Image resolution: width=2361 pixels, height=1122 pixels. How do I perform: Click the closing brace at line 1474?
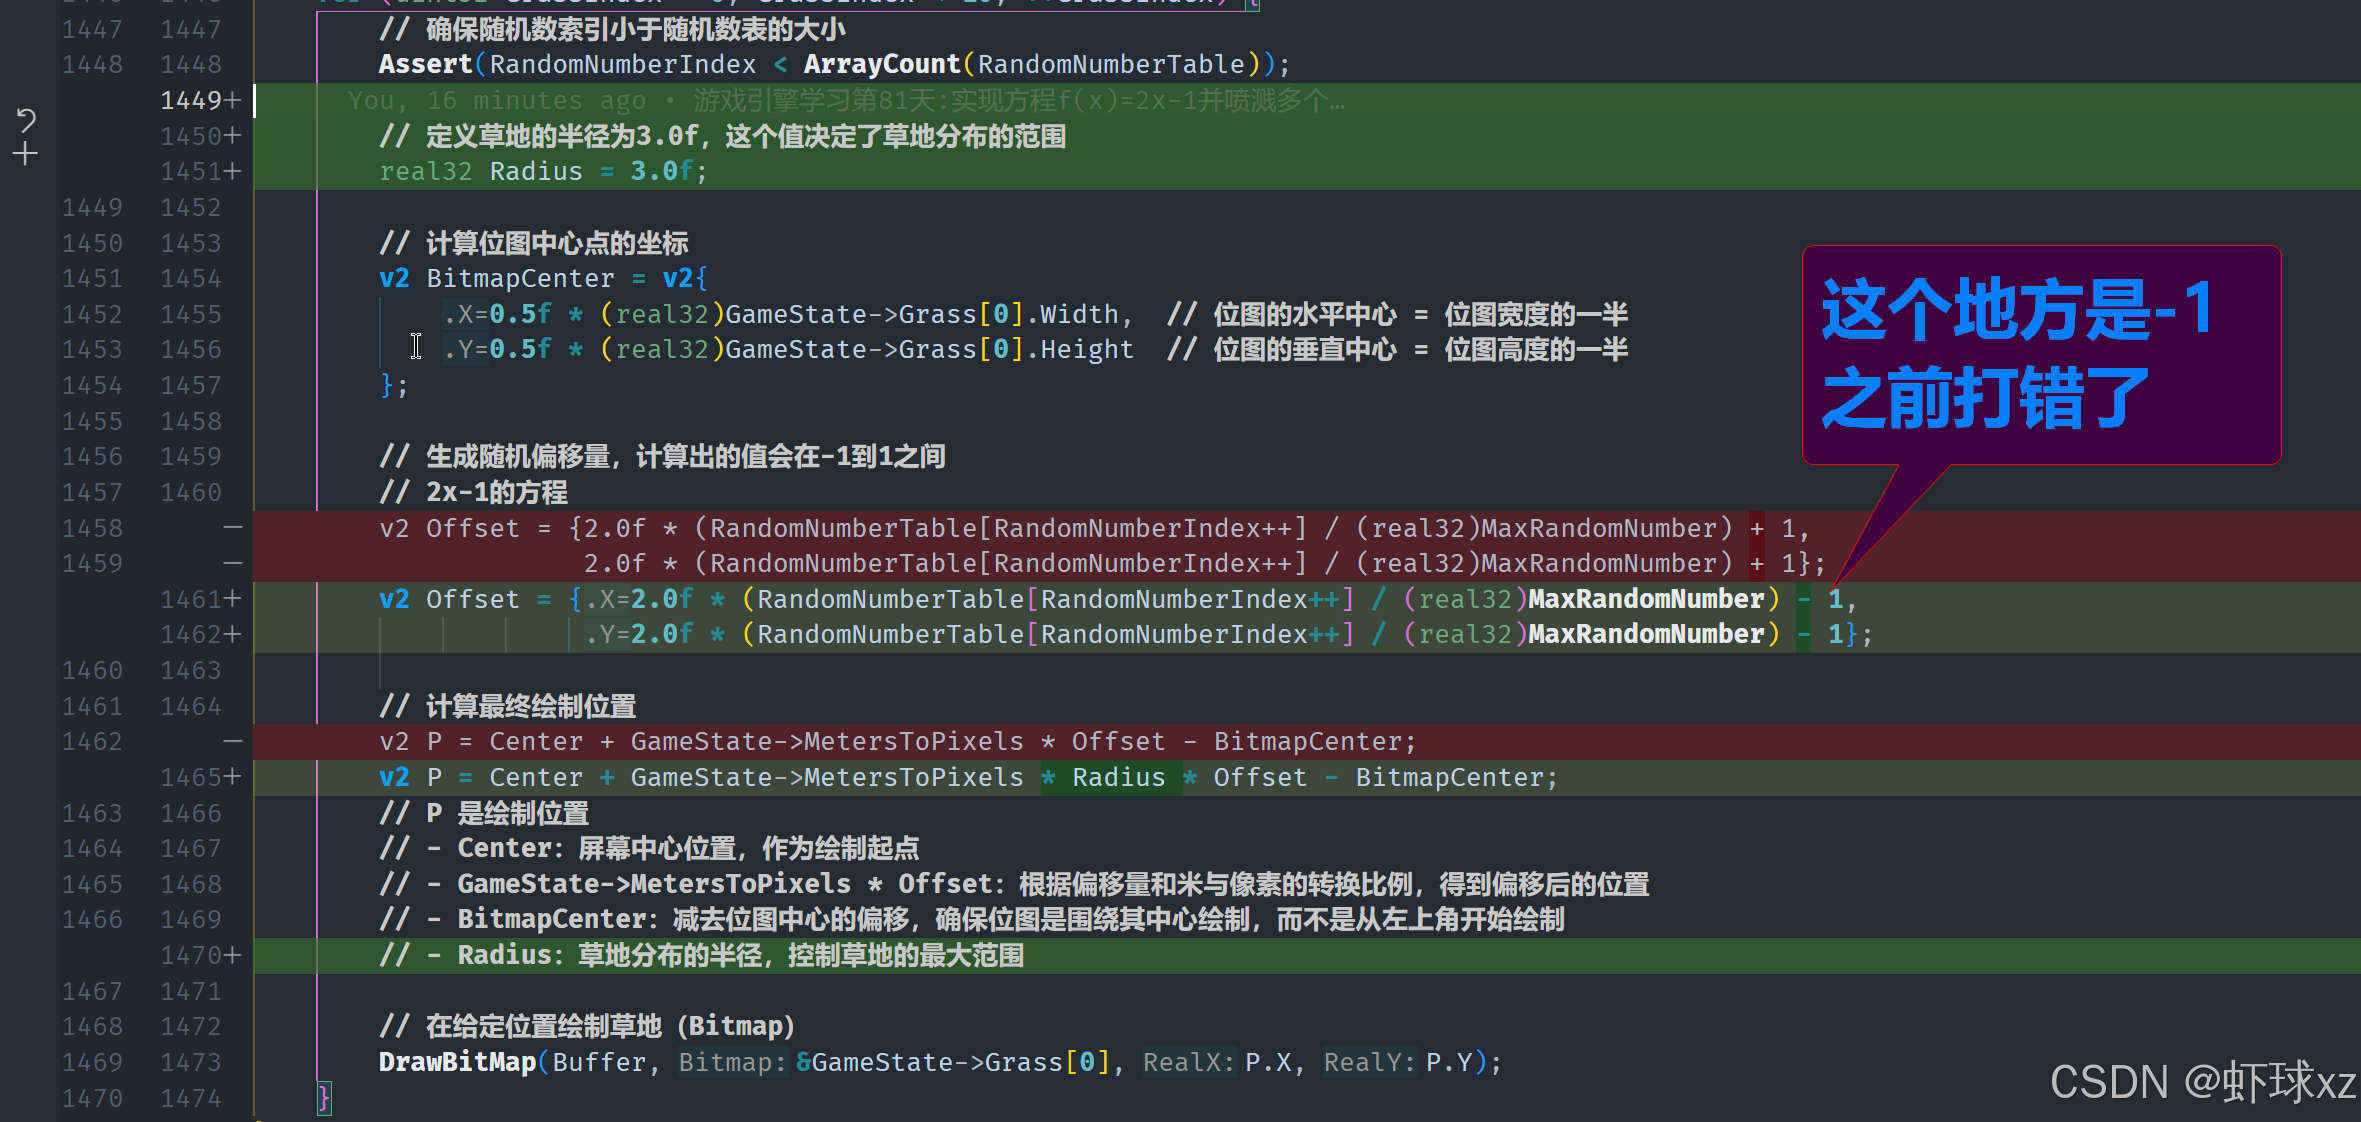pyautogui.click(x=323, y=1098)
